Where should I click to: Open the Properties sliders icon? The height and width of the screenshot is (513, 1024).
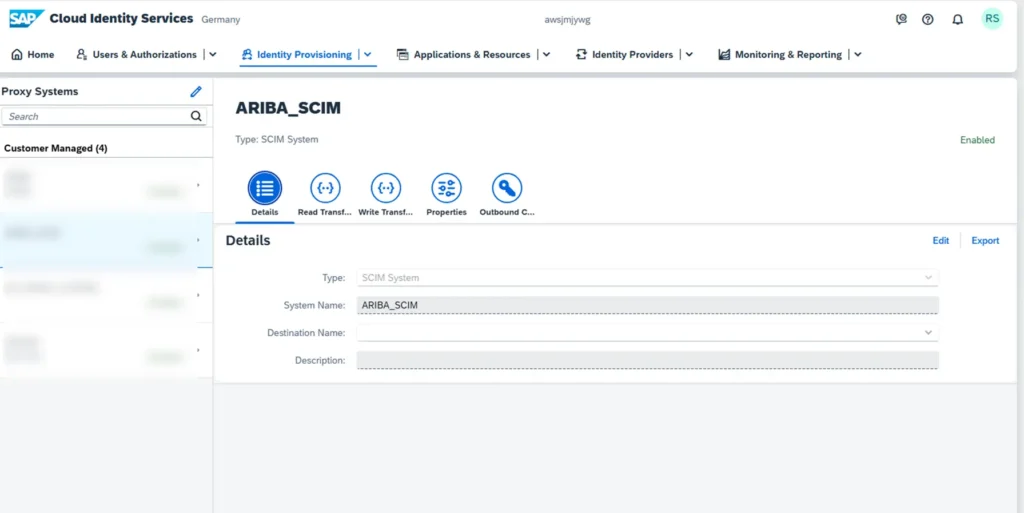pyautogui.click(x=446, y=188)
